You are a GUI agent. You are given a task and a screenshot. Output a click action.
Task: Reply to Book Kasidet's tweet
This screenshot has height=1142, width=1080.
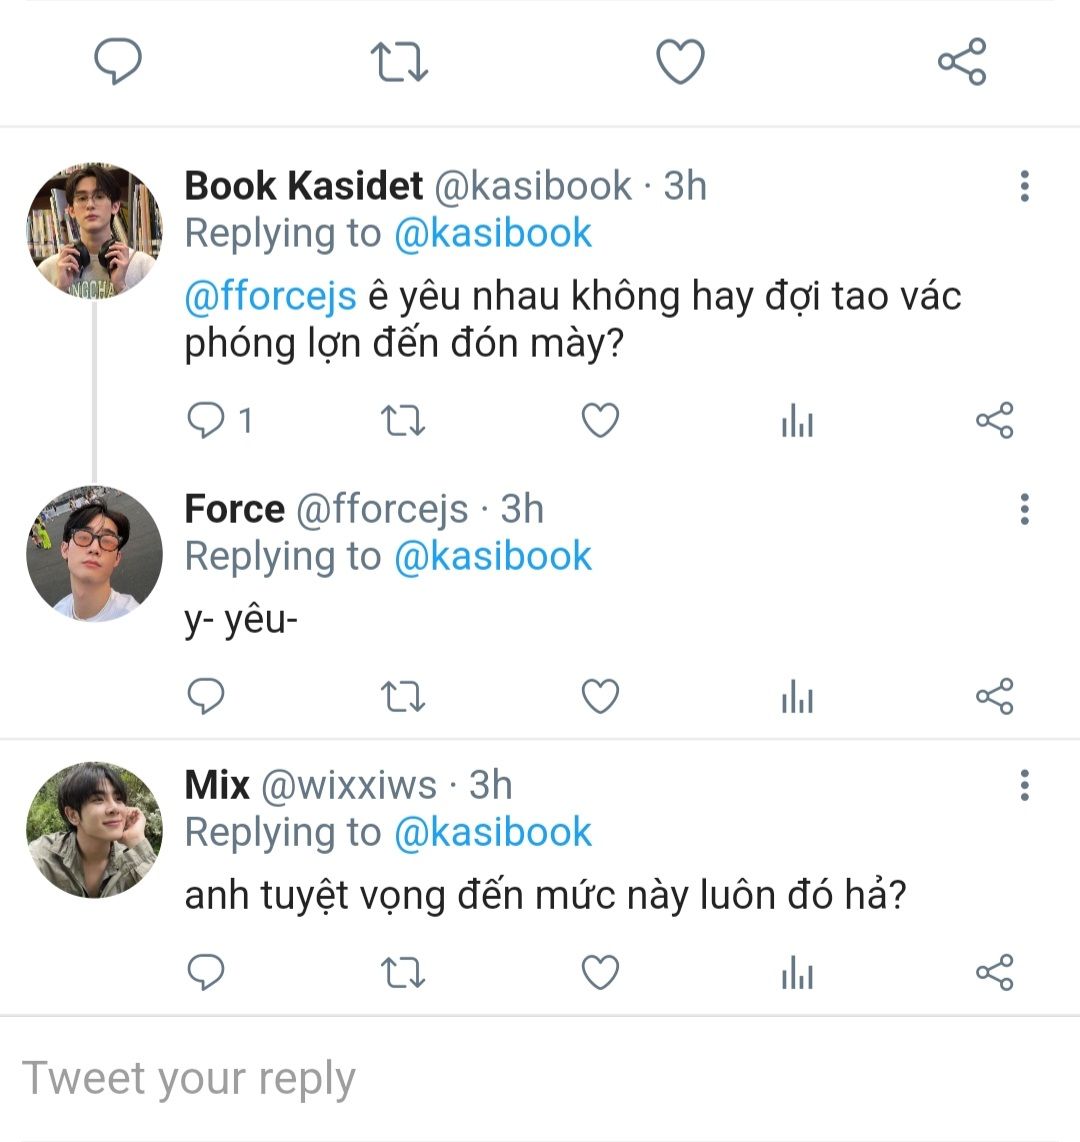(207, 421)
